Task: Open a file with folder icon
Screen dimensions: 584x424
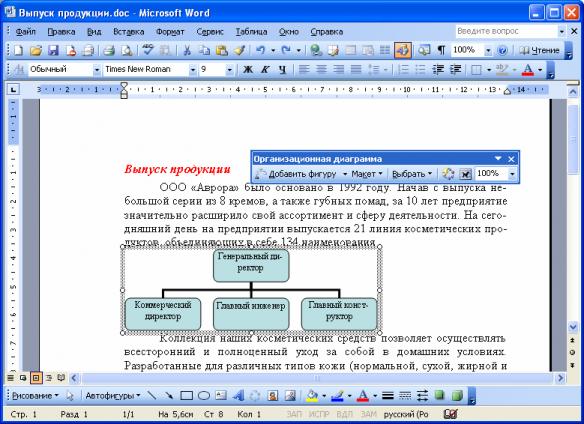Action: (x=36, y=50)
